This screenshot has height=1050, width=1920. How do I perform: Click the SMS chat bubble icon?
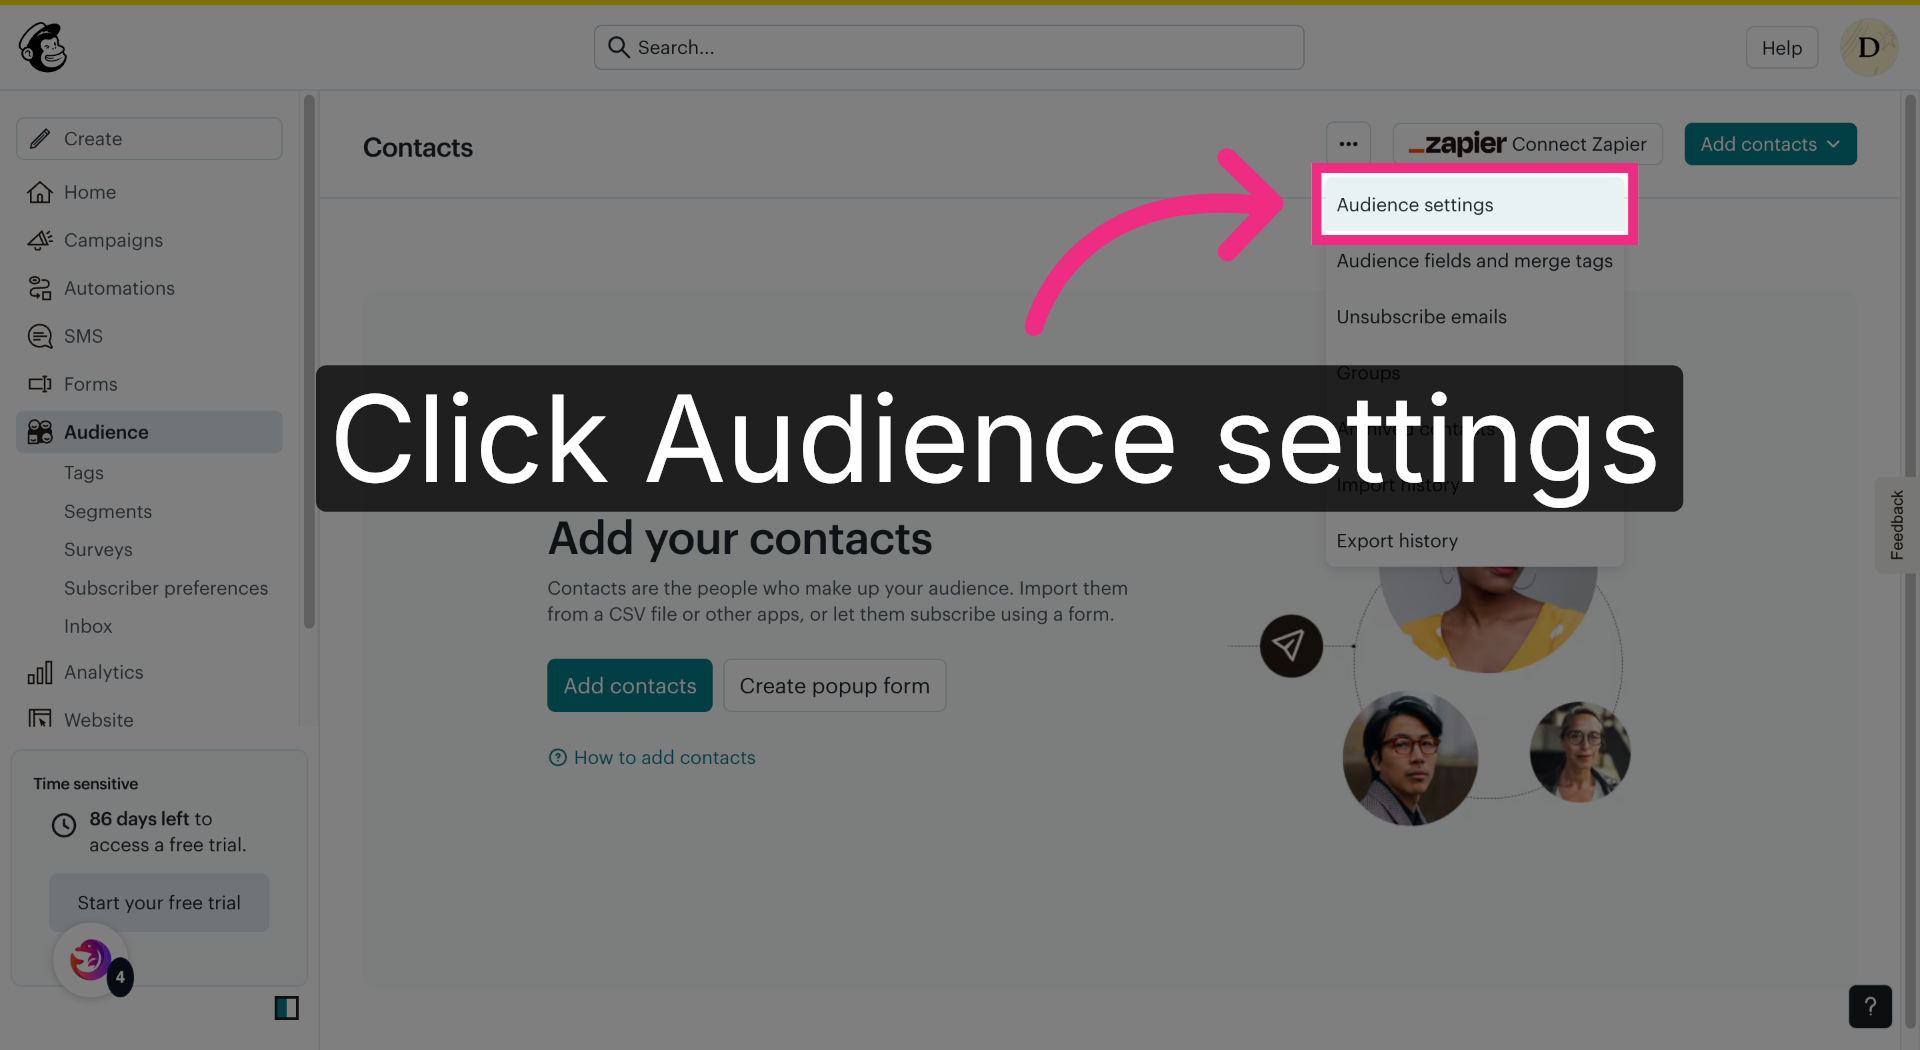click(x=40, y=336)
